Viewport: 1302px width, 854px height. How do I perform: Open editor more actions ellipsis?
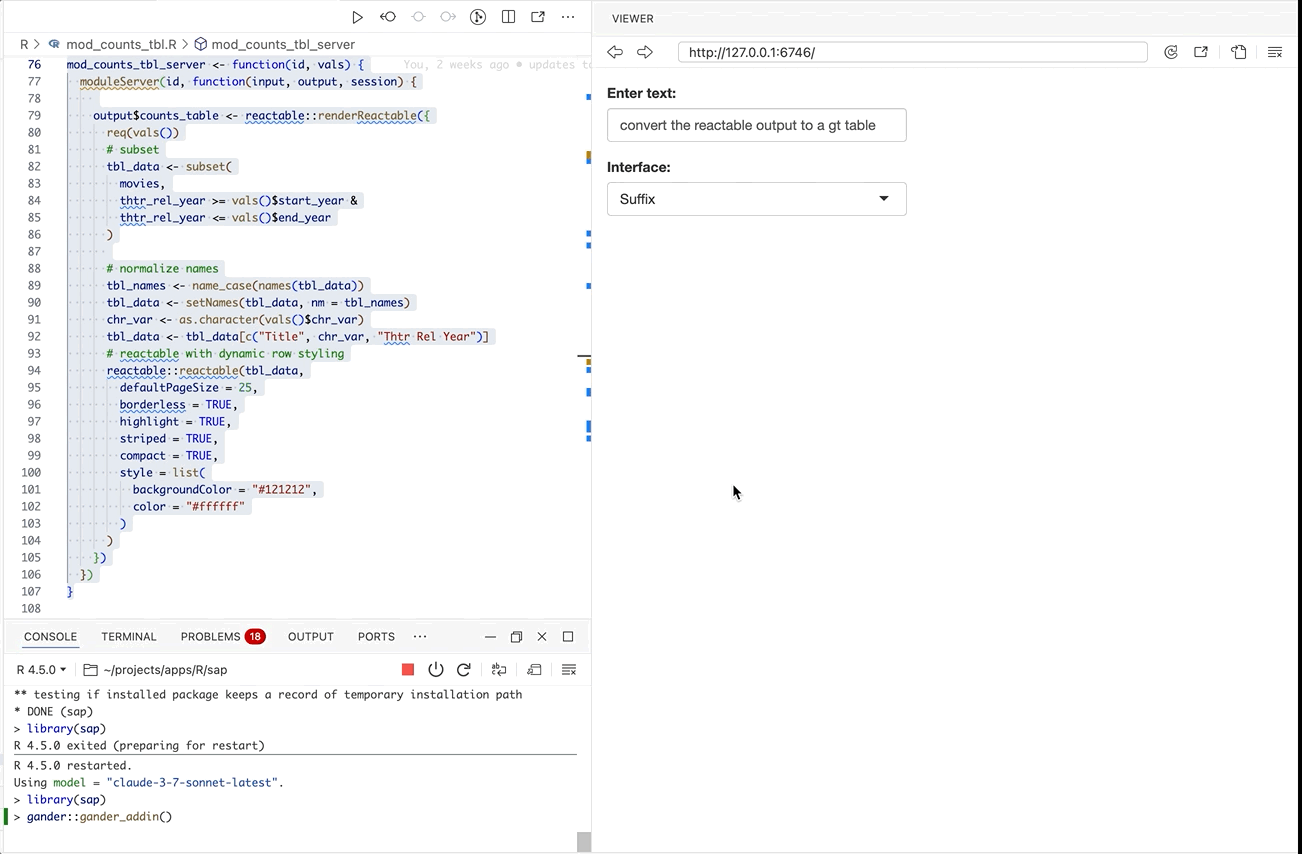point(568,17)
